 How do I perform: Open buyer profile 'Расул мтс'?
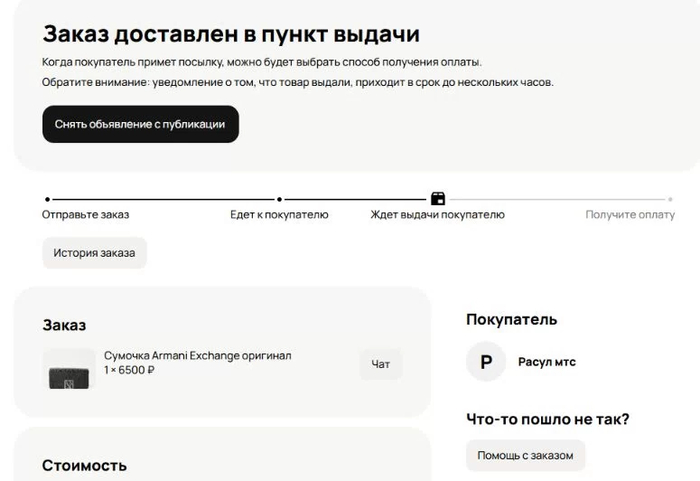546,362
